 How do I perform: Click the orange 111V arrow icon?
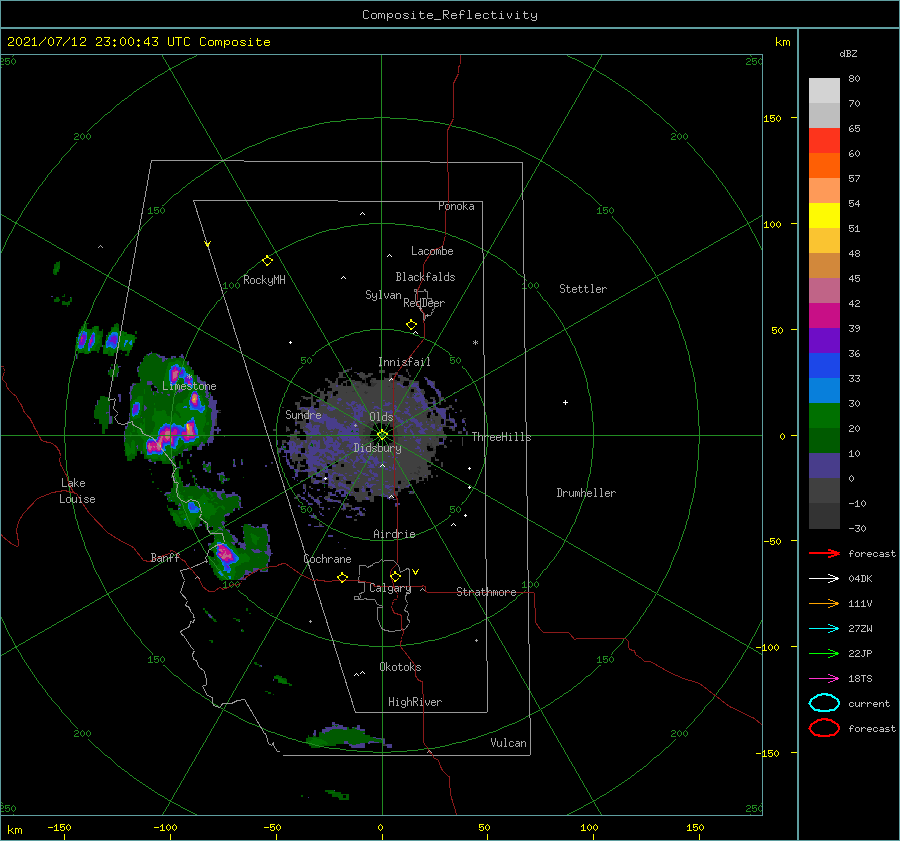pos(824,603)
